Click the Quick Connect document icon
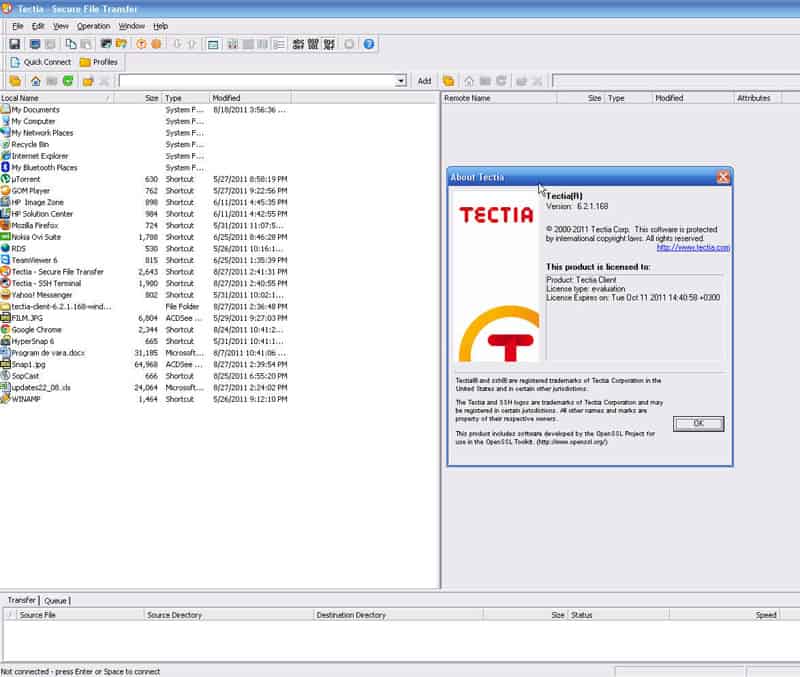800x677 pixels. coord(15,62)
